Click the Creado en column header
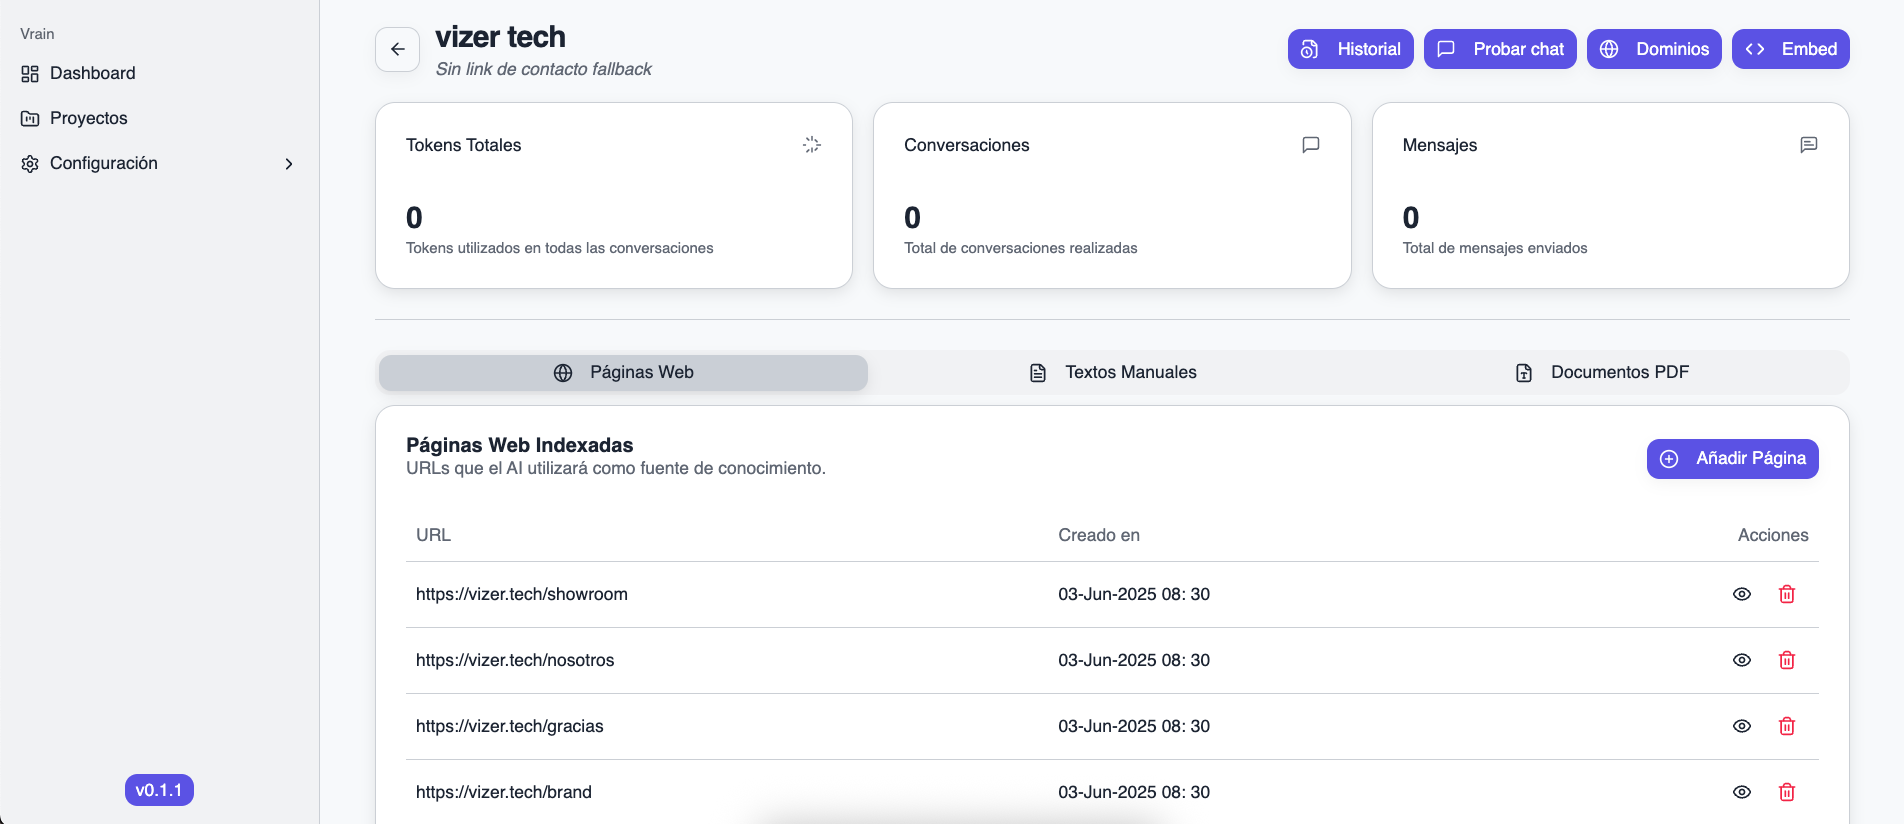 [1099, 535]
